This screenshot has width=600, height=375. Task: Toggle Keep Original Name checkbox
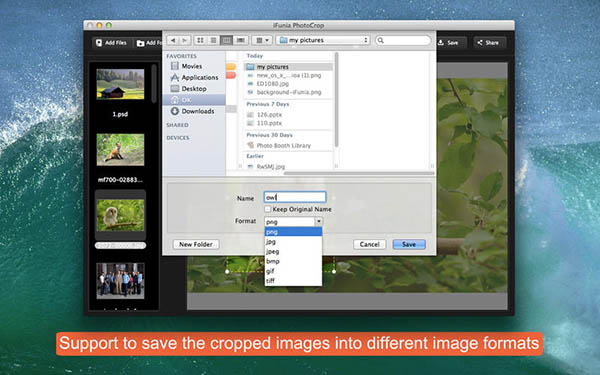[x=267, y=209]
